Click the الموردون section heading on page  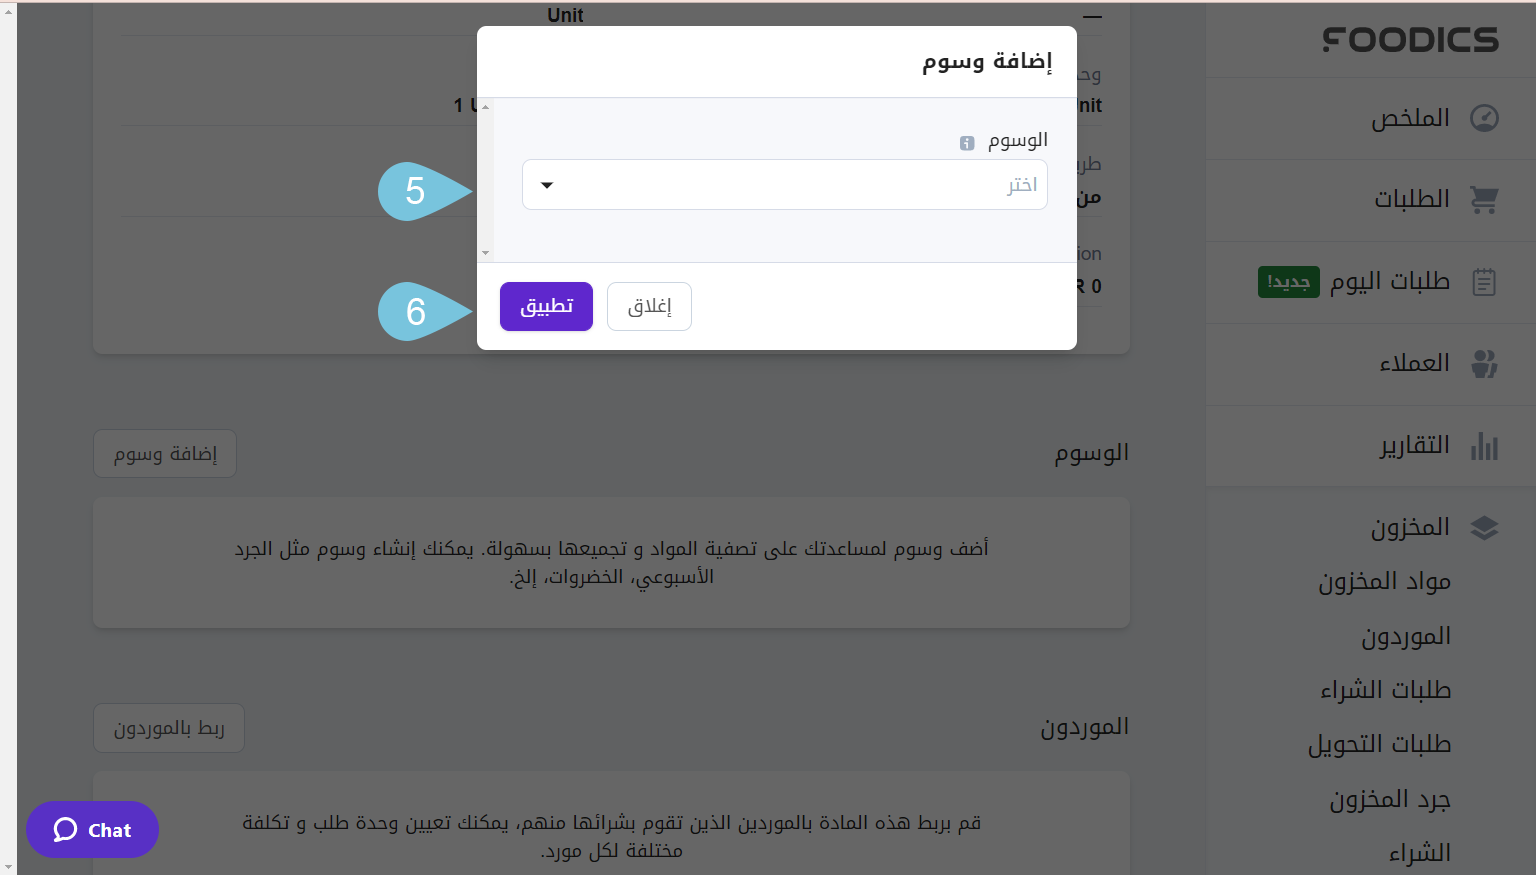coord(1085,727)
